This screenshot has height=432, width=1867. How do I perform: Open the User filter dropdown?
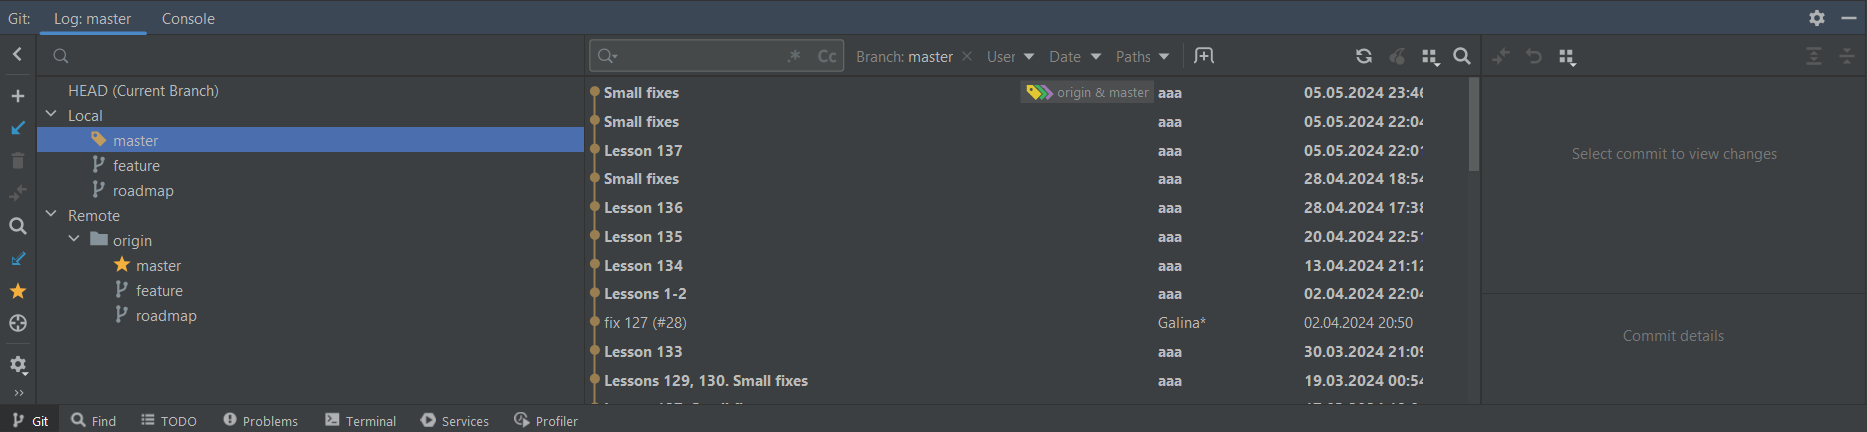pyautogui.click(x=1010, y=57)
